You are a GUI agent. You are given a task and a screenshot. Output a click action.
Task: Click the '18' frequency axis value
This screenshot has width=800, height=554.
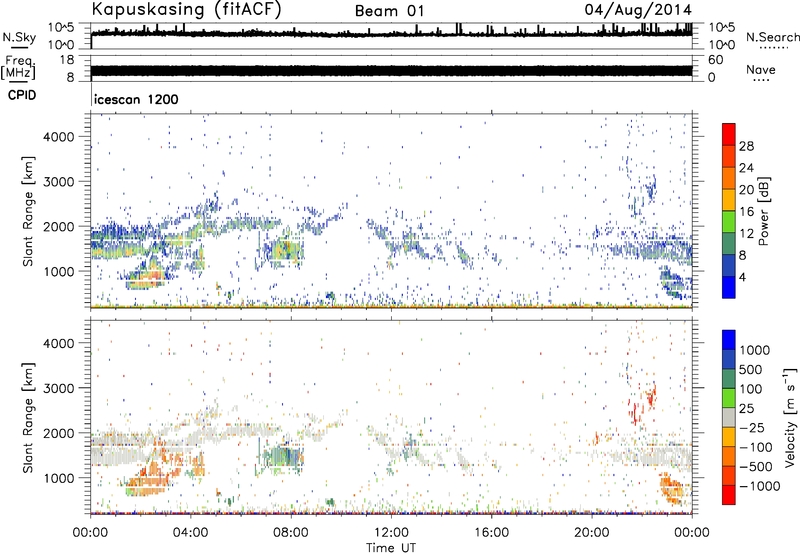coord(67,60)
